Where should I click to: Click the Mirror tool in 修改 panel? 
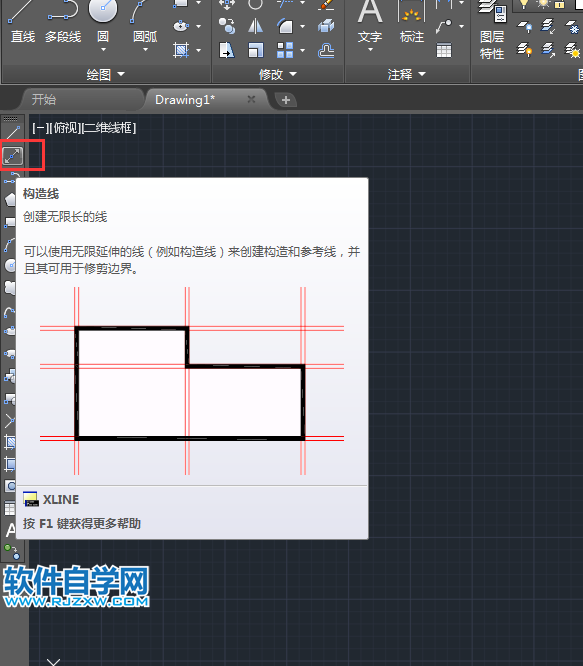[x=255, y=26]
